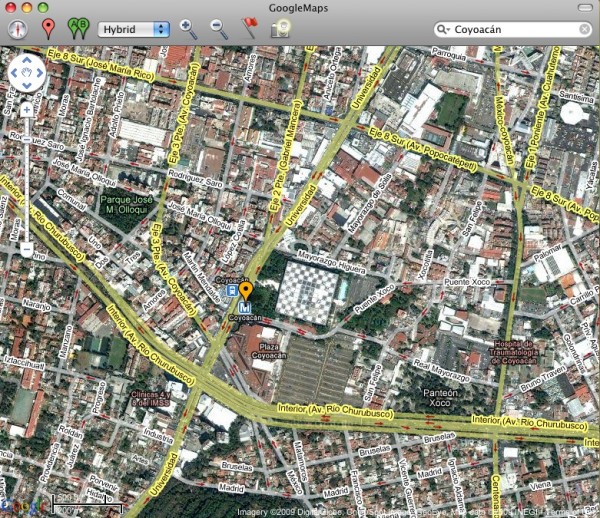Click the zoom out magnifier toolbar icon
This screenshot has width=600, height=518.
219,29
